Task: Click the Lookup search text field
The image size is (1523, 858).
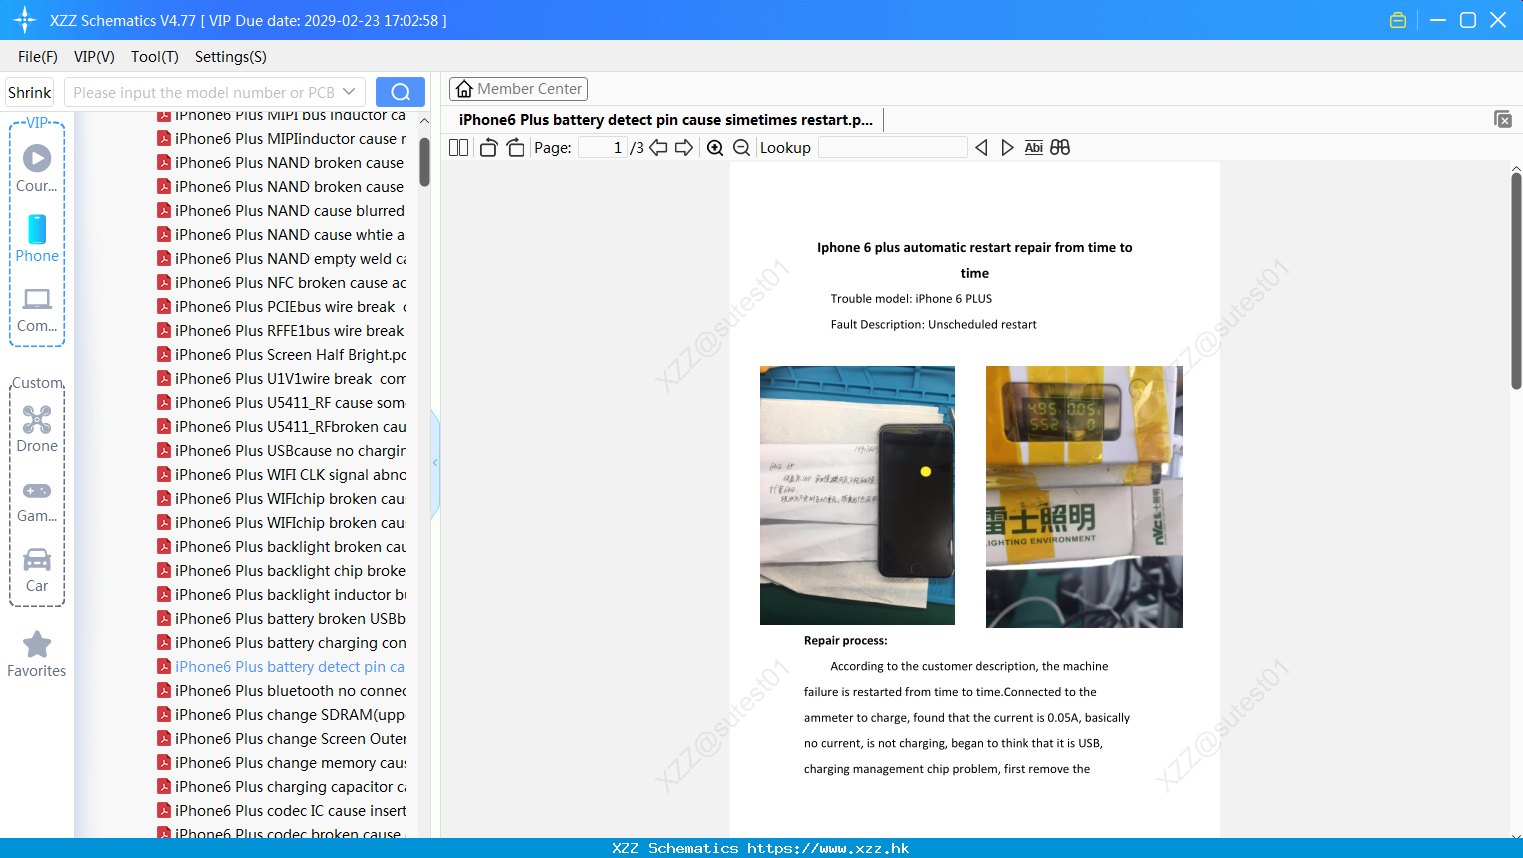Action: [893, 148]
